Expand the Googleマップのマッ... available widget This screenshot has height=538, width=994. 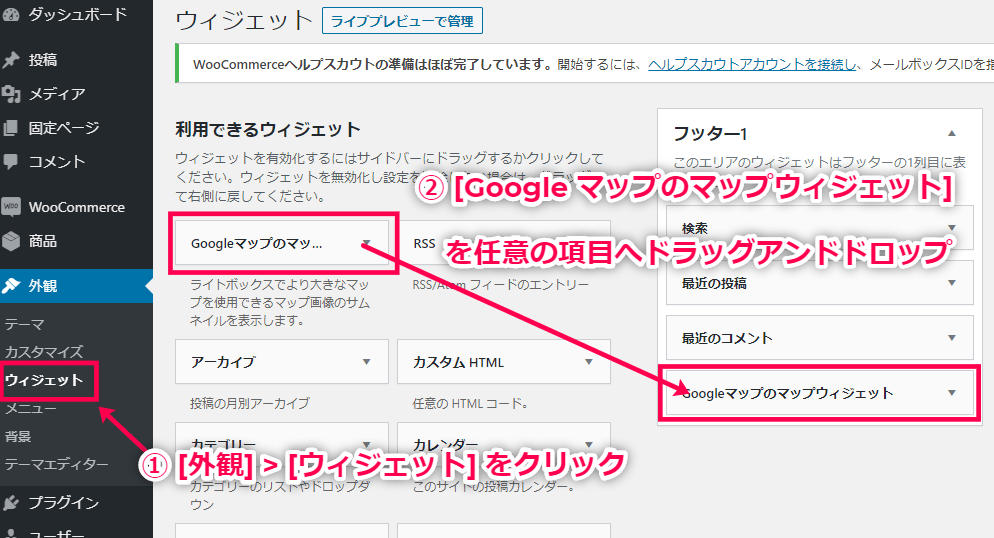(366, 243)
